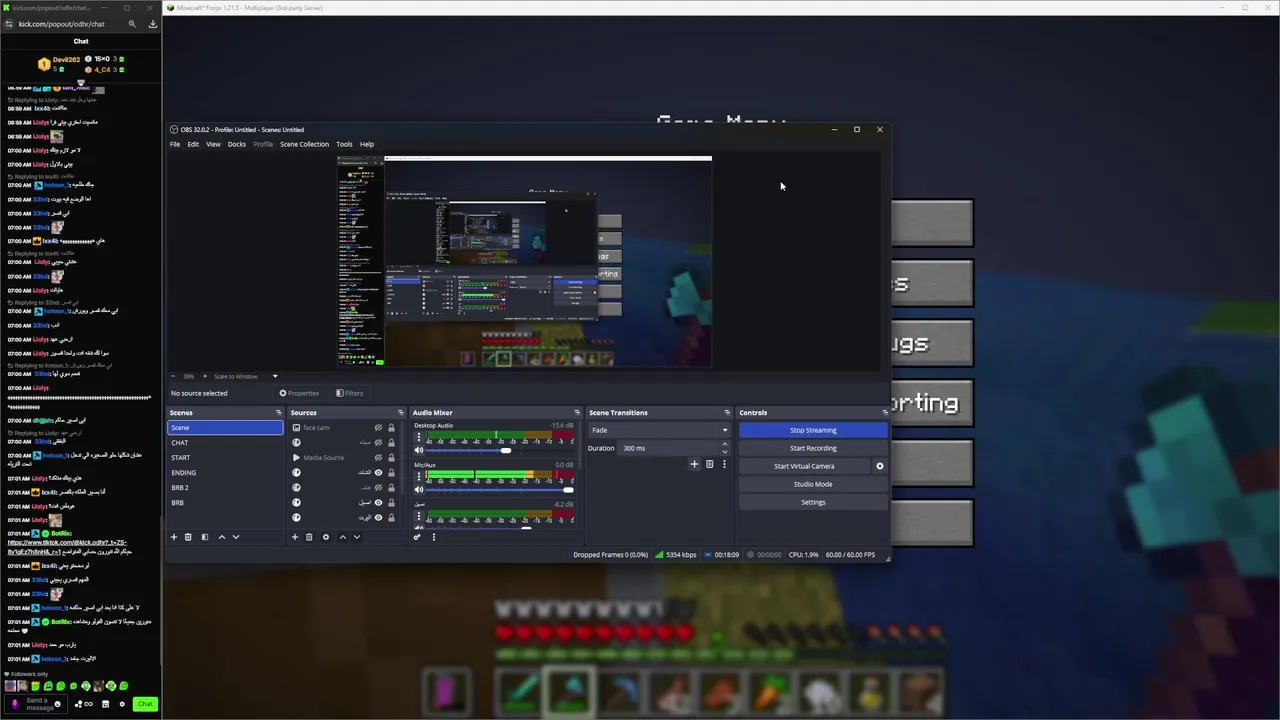Click Start Recording button
1280x720 pixels.
click(x=813, y=448)
